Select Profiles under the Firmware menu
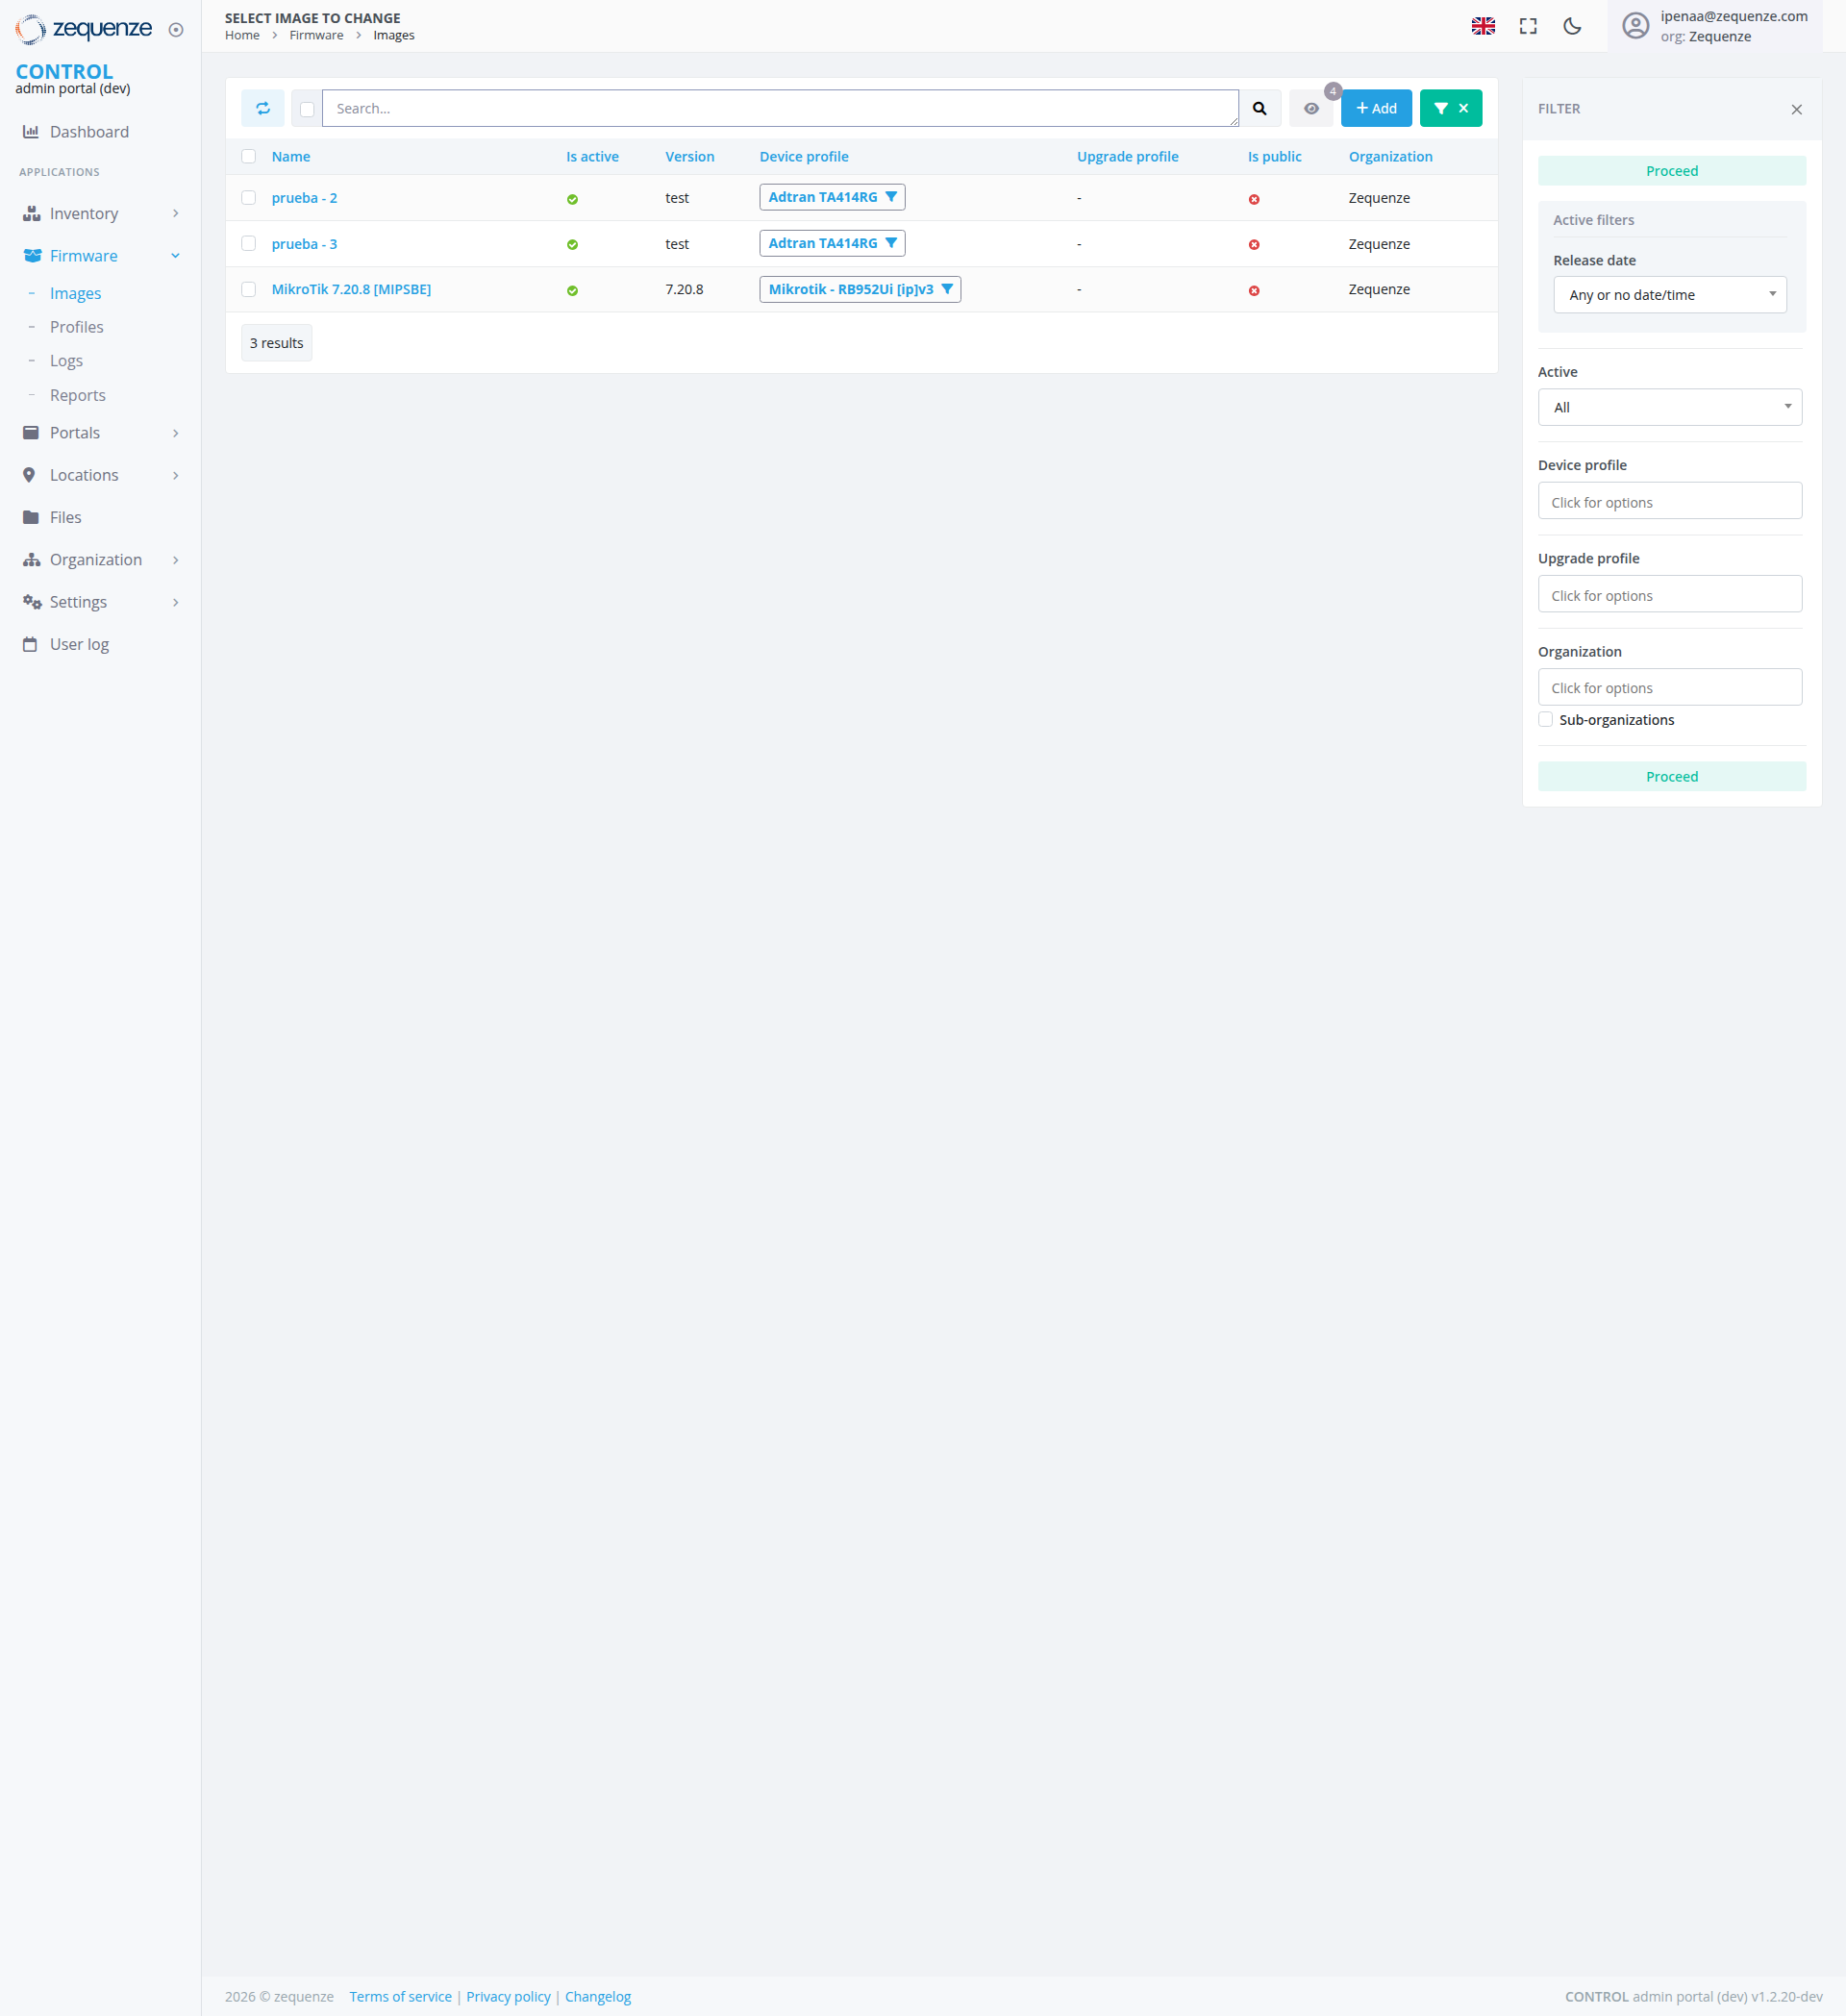Screen dimensions: 1846x2016 coord(76,327)
